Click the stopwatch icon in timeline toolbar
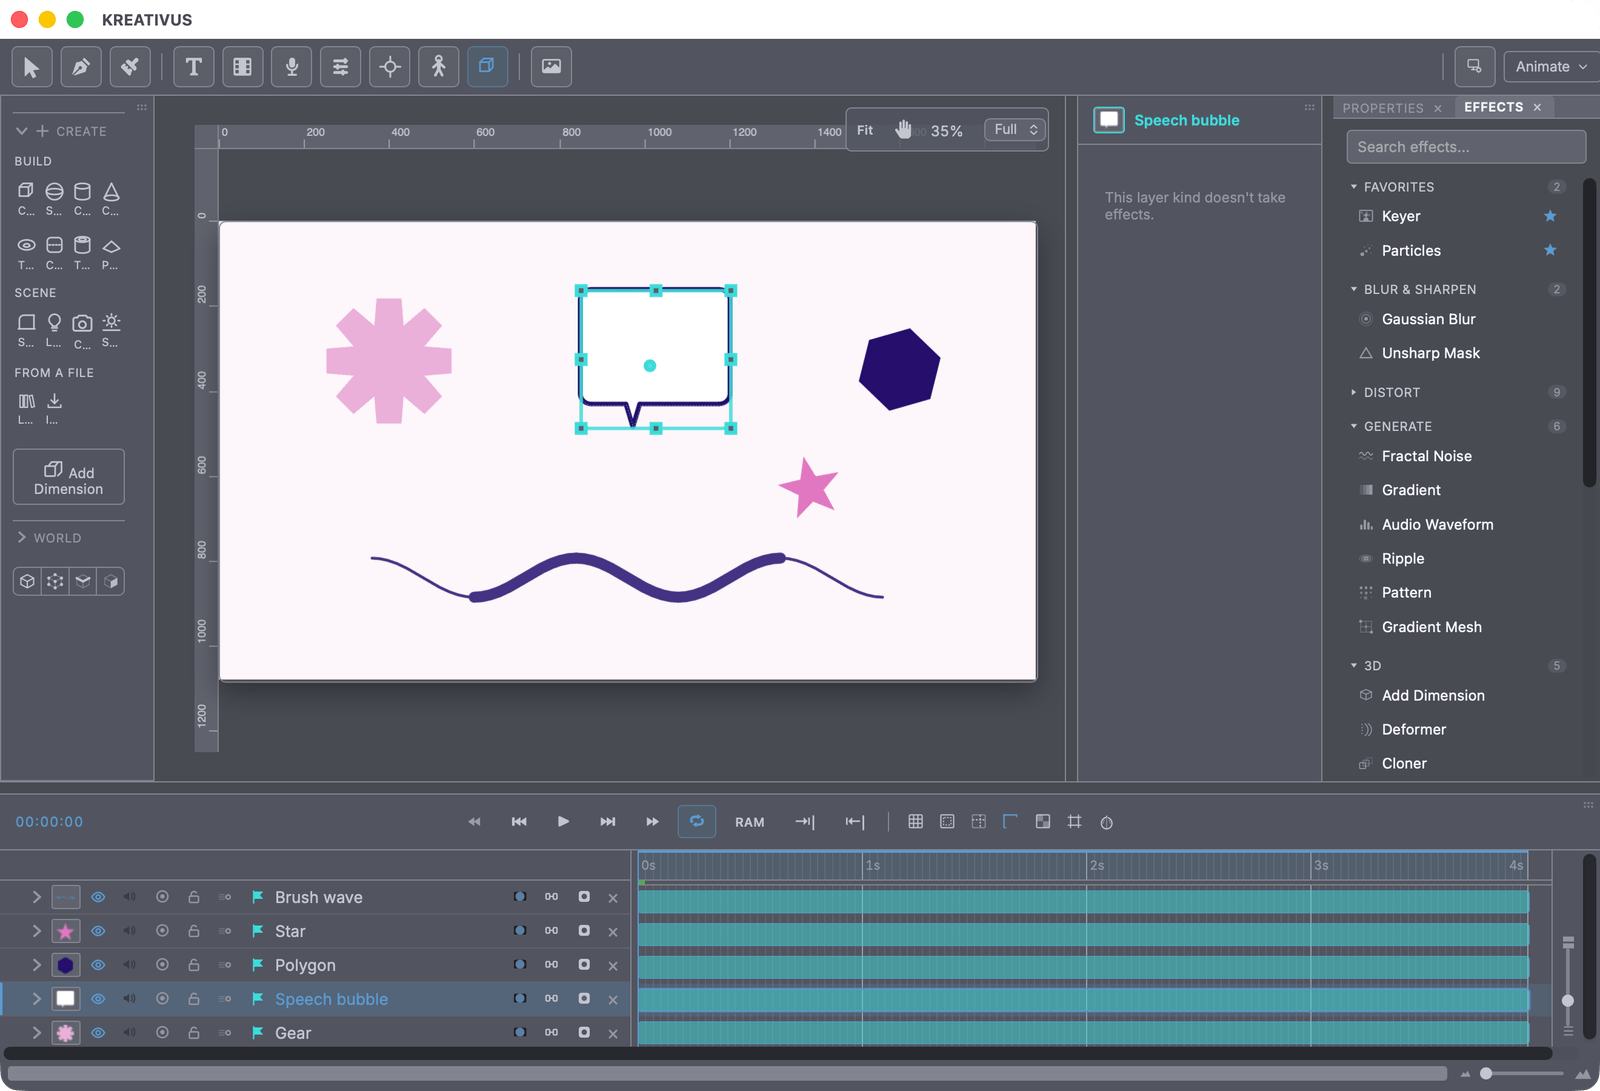Screen dimensions: 1600x1091 pos(1107,822)
